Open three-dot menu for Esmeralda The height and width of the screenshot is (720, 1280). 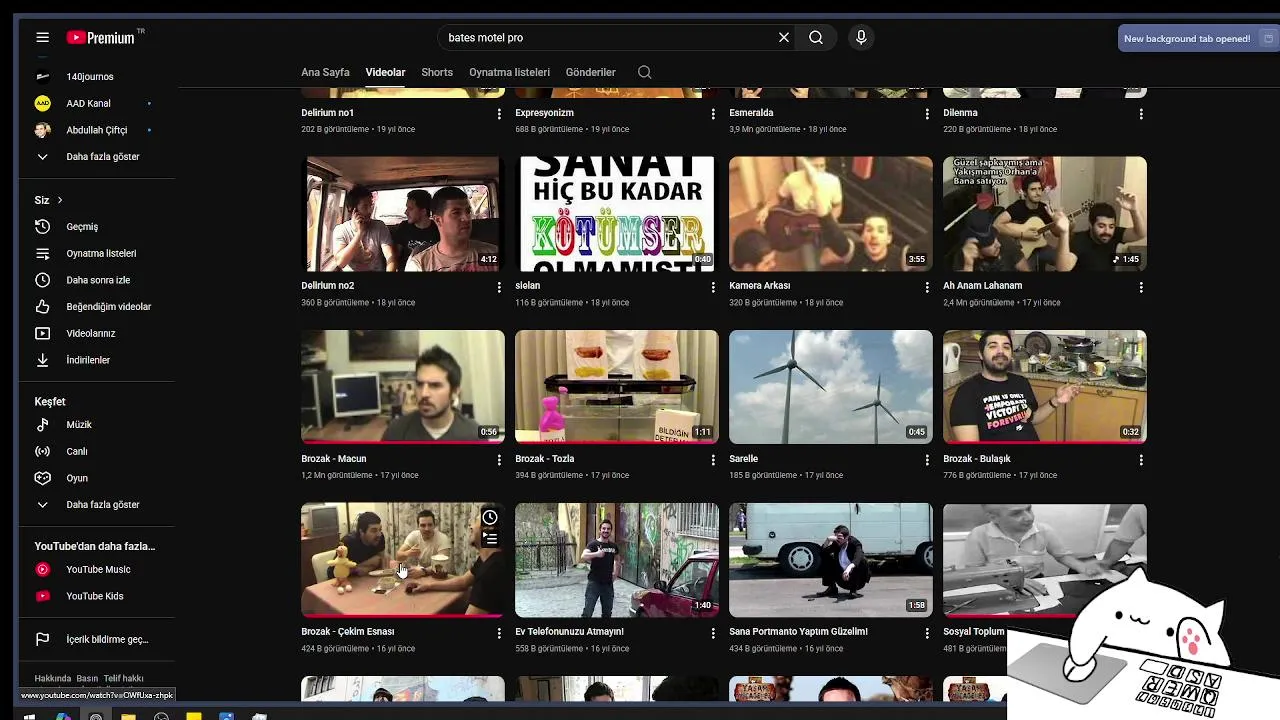pos(927,114)
